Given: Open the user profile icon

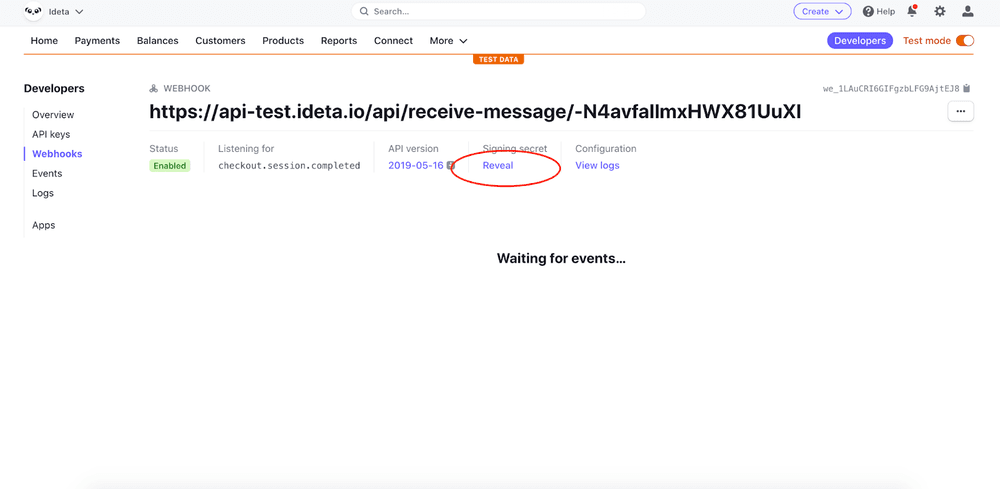Looking at the screenshot, I should coord(967,11).
